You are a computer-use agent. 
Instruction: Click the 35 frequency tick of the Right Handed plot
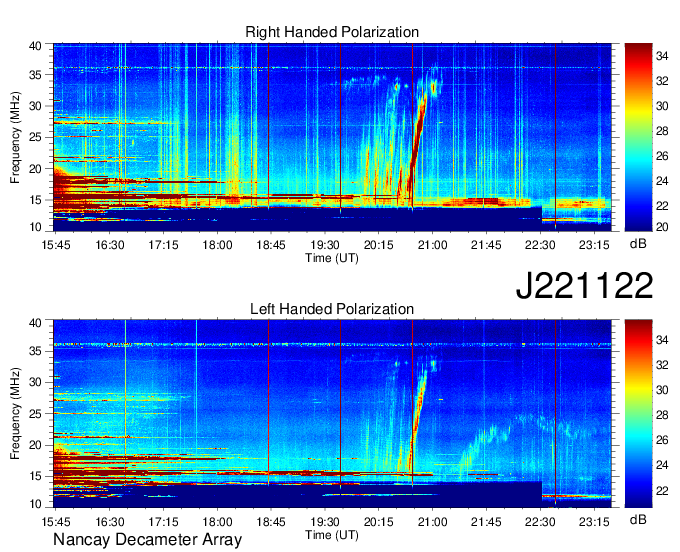[36, 75]
